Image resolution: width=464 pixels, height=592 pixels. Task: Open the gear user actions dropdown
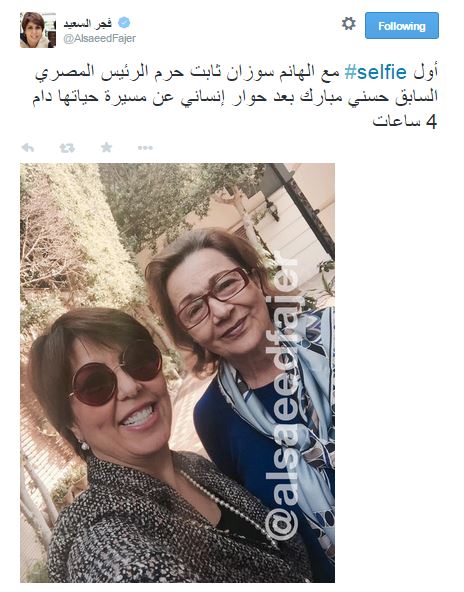348,24
